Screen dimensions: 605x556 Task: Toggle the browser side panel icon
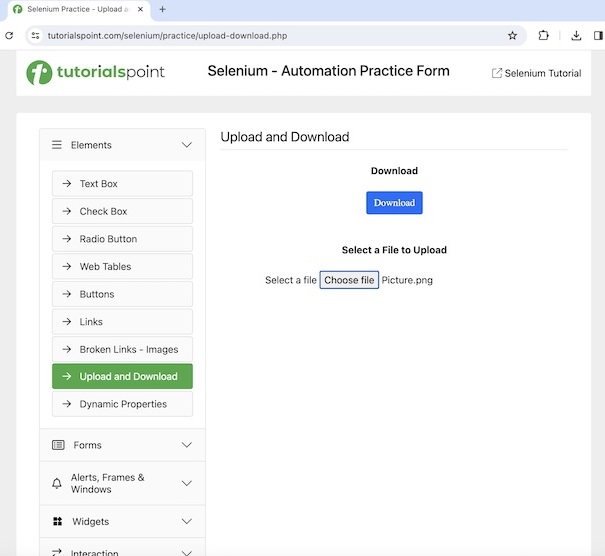(598, 35)
